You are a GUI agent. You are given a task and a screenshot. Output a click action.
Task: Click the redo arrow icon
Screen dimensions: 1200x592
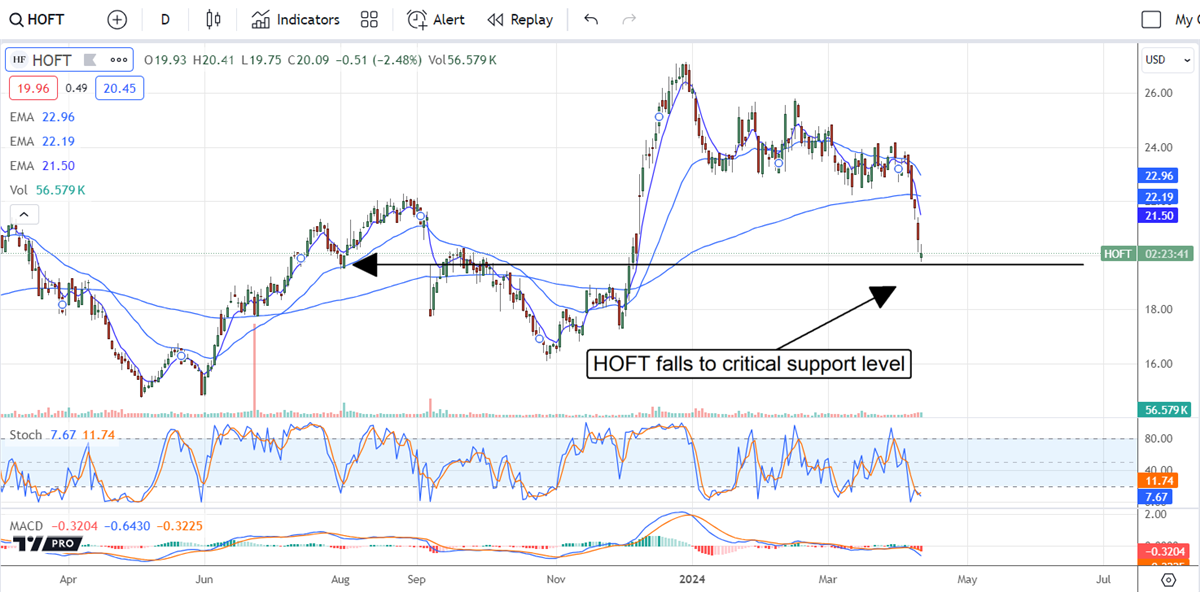point(629,20)
